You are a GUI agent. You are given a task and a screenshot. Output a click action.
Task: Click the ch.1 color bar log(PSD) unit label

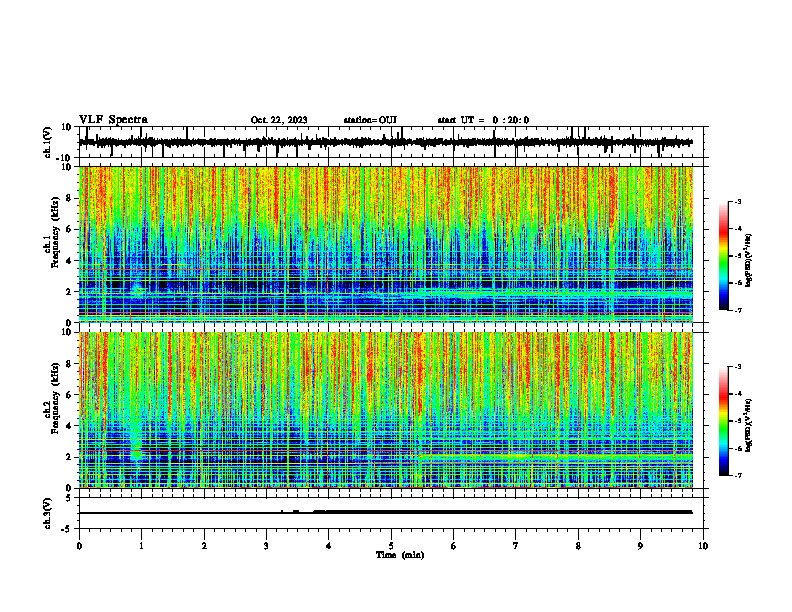coord(749,260)
